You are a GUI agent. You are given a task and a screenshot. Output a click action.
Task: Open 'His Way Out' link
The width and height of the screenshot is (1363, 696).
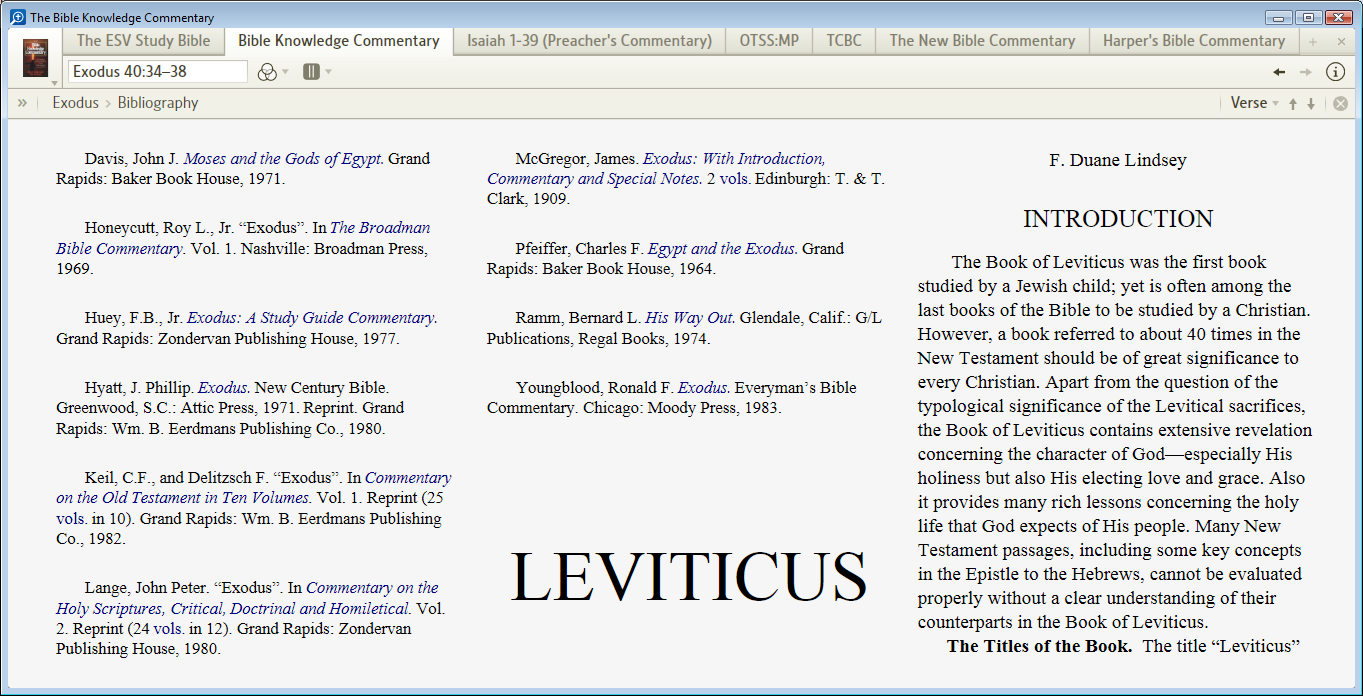point(689,318)
